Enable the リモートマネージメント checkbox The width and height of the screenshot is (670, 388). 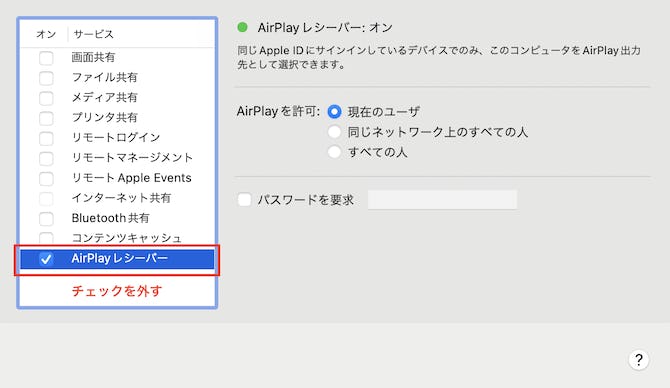(x=46, y=159)
